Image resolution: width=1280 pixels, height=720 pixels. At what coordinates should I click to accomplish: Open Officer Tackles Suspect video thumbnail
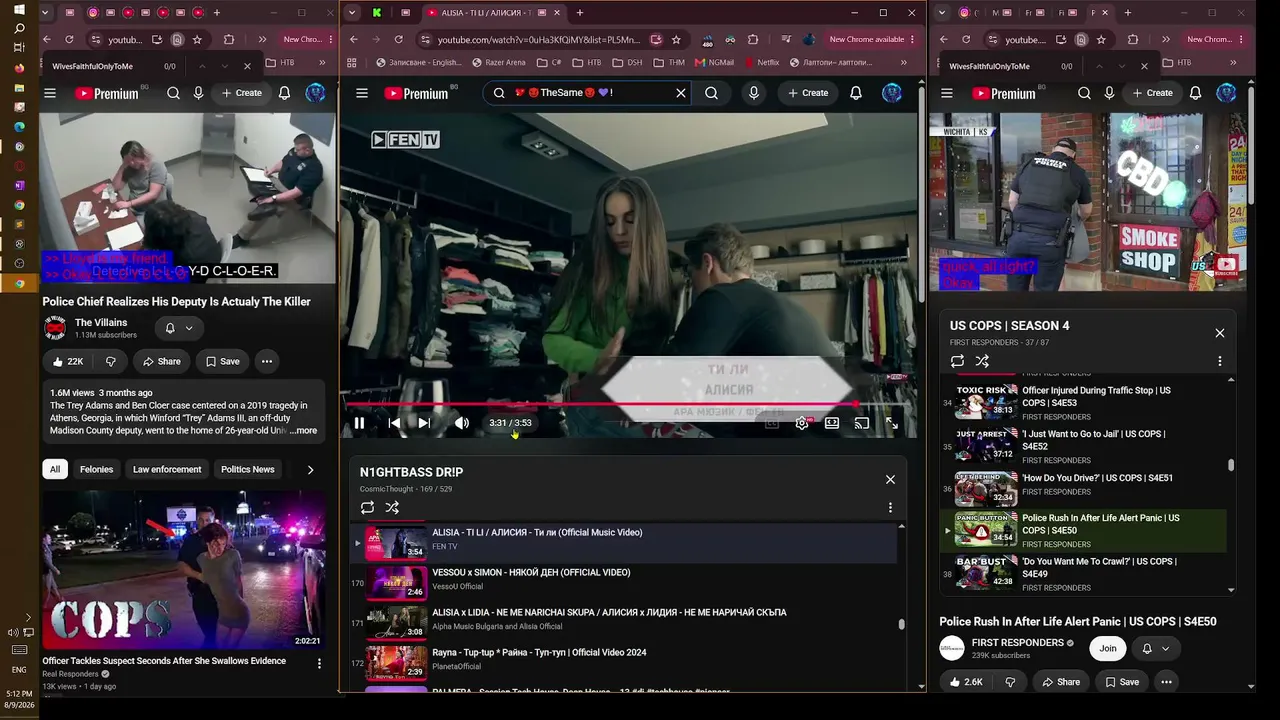click(184, 570)
